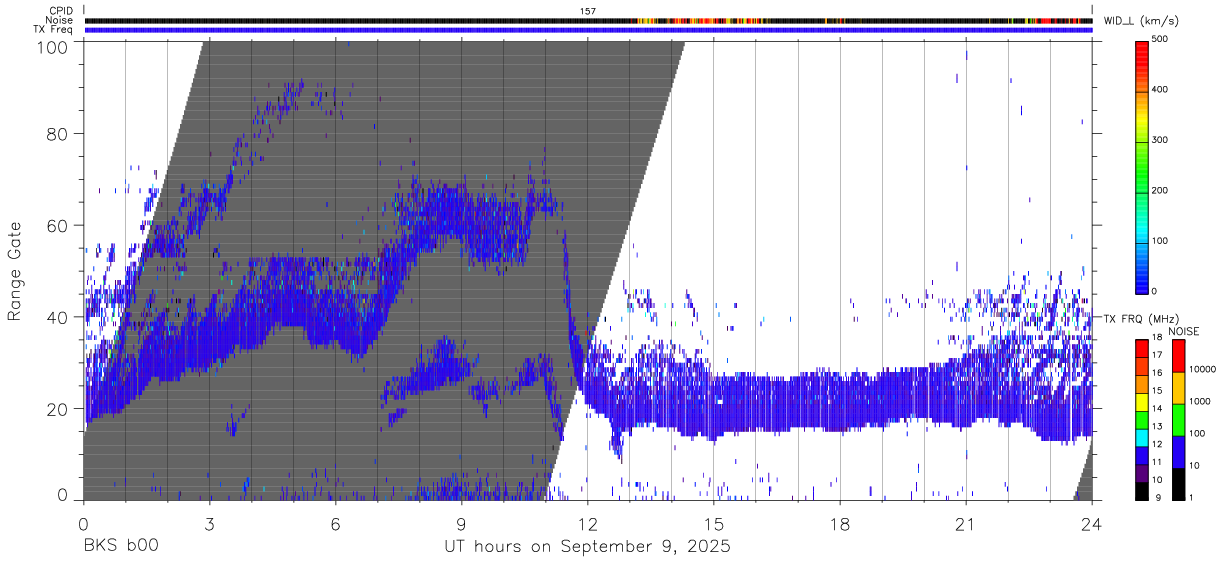This screenshot has height=567, width=1228.
Task: Click the CPID value 157
Action: click(588, 11)
